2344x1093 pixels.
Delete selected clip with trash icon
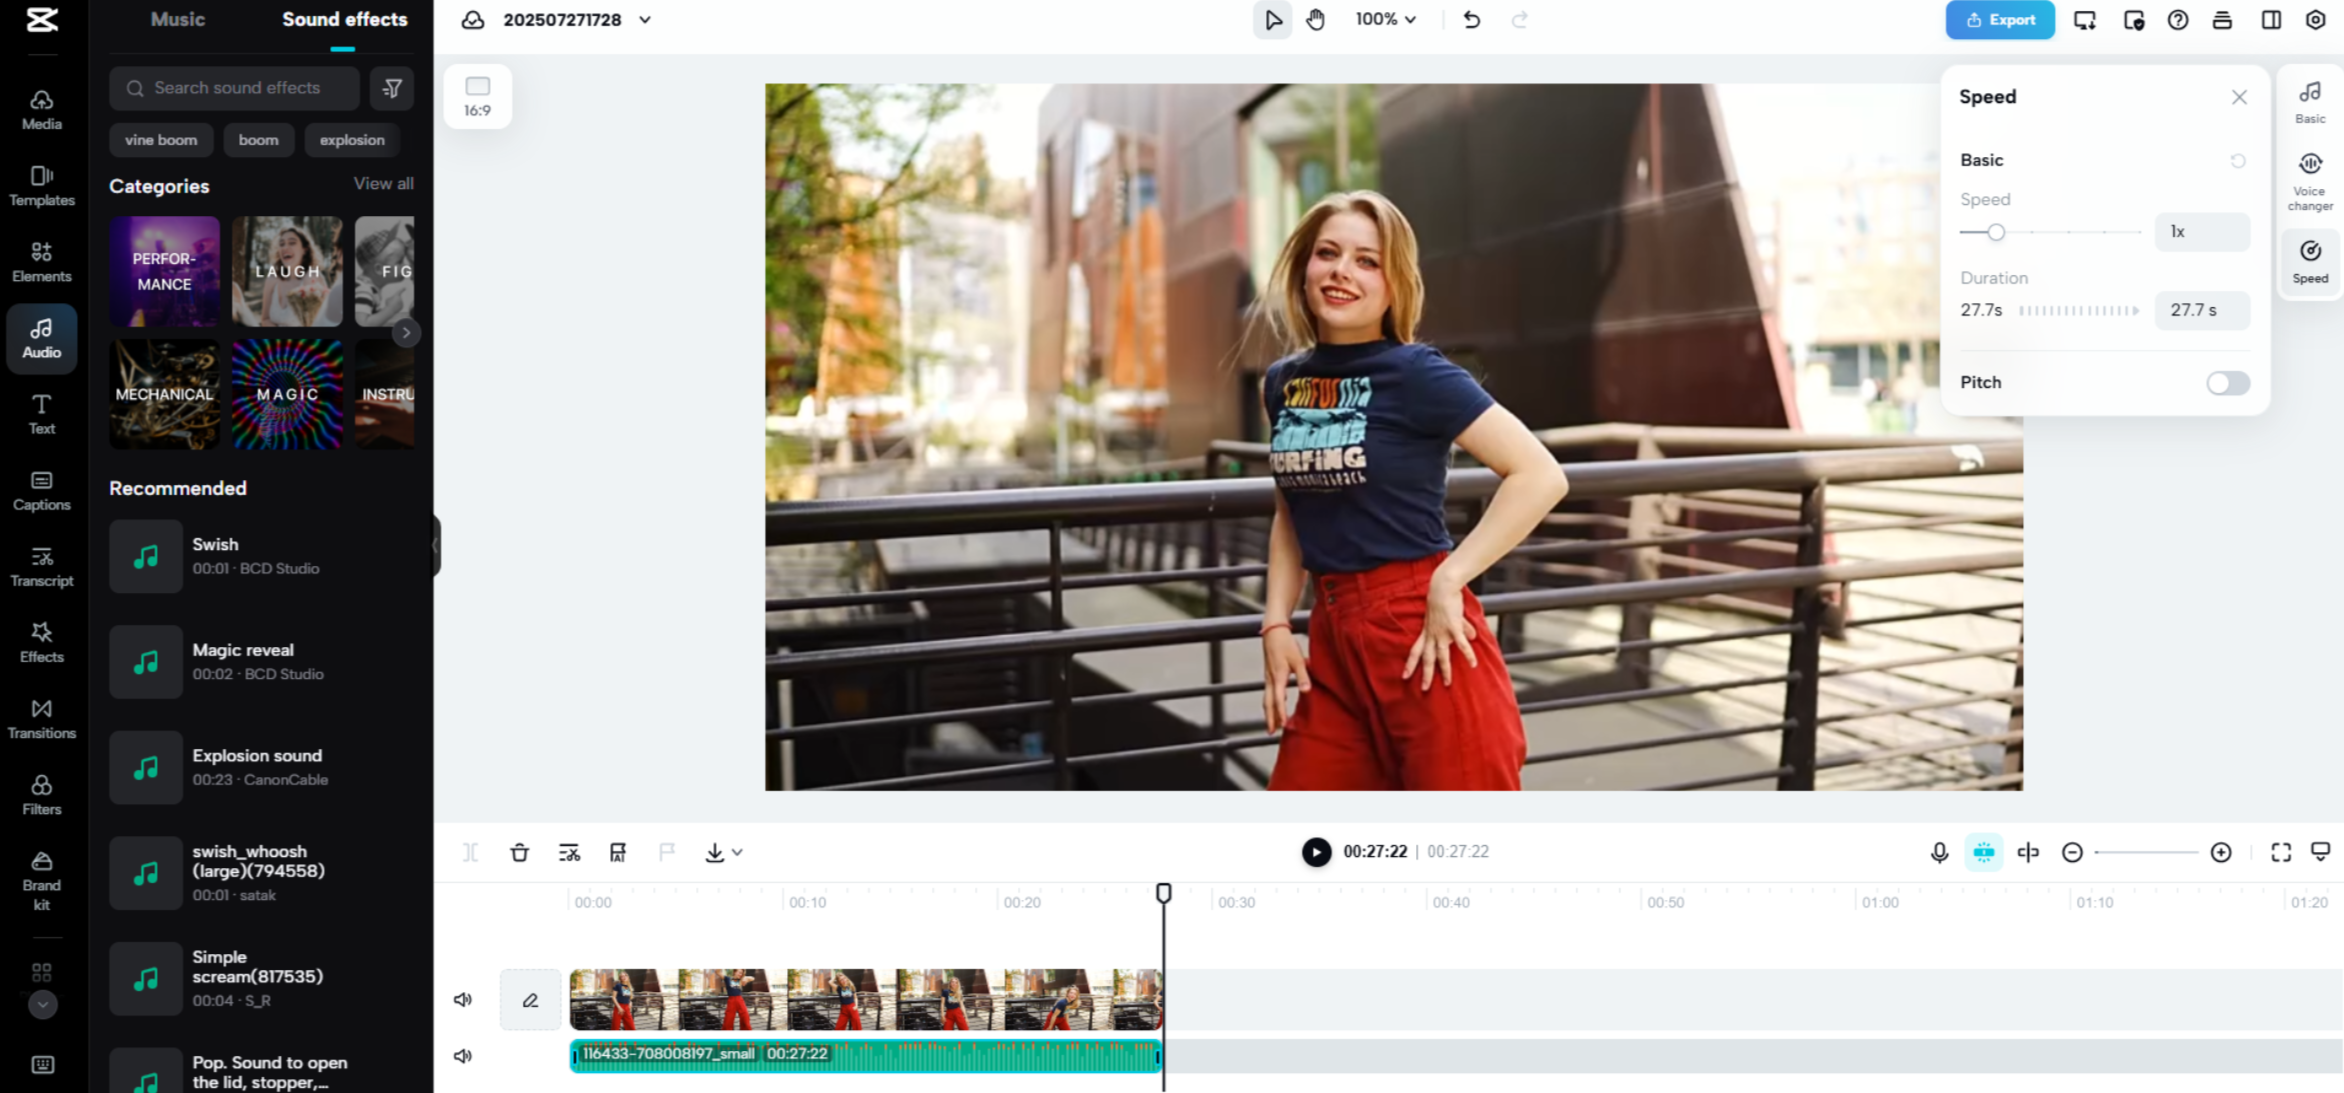(x=519, y=852)
